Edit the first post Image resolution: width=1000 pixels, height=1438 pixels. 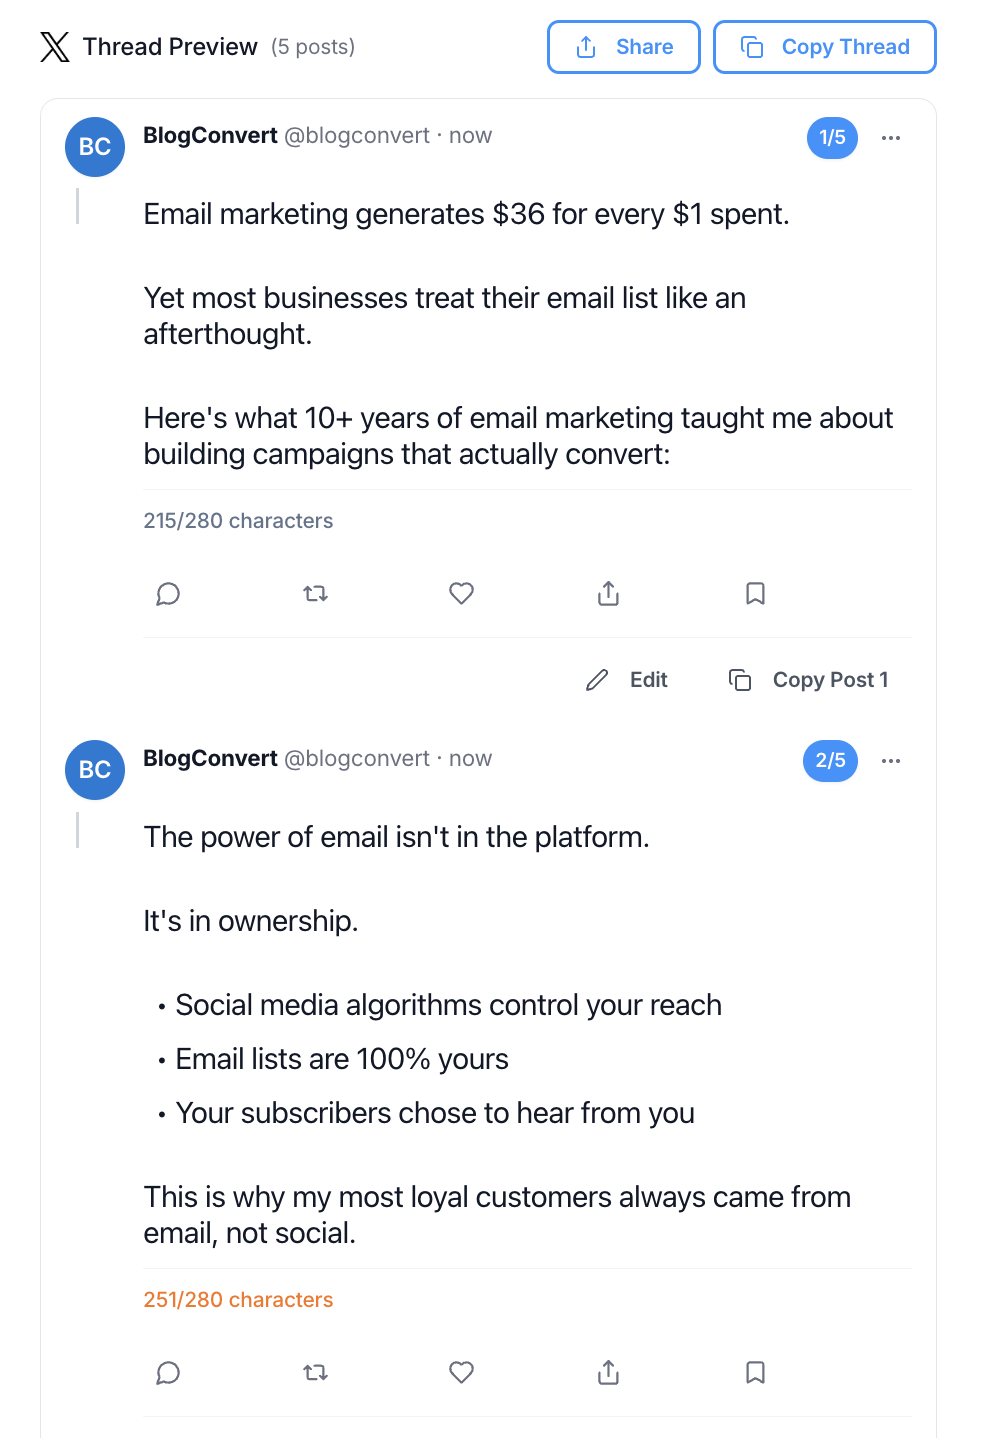pos(627,680)
